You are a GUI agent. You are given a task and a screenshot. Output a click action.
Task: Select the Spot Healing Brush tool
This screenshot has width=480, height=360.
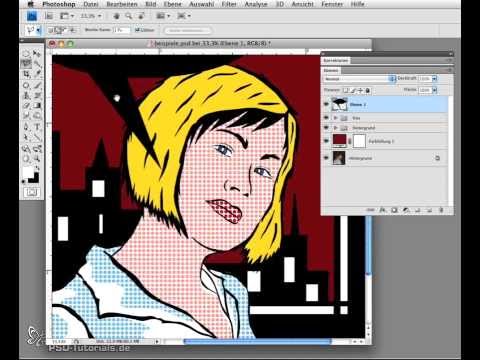click(26, 85)
